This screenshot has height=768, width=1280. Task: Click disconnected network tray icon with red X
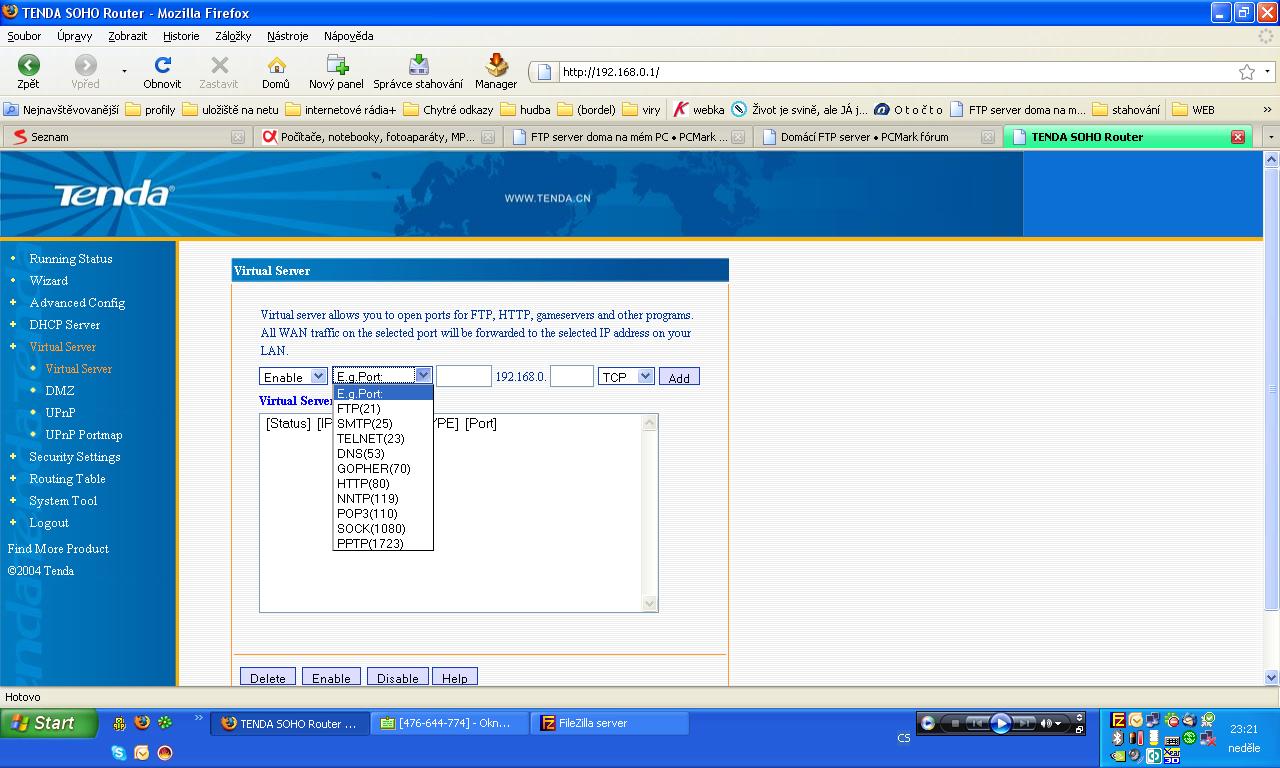click(1208, 739)
